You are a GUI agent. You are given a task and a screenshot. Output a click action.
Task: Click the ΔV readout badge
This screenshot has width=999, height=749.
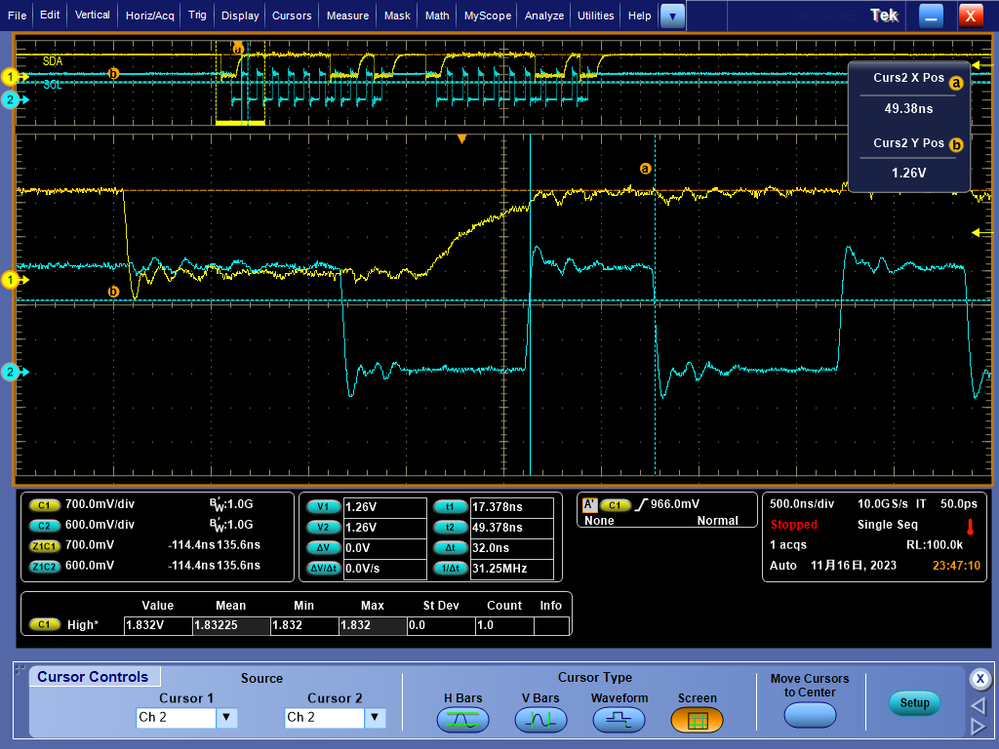pyautogui.click(x=323, y=548)
